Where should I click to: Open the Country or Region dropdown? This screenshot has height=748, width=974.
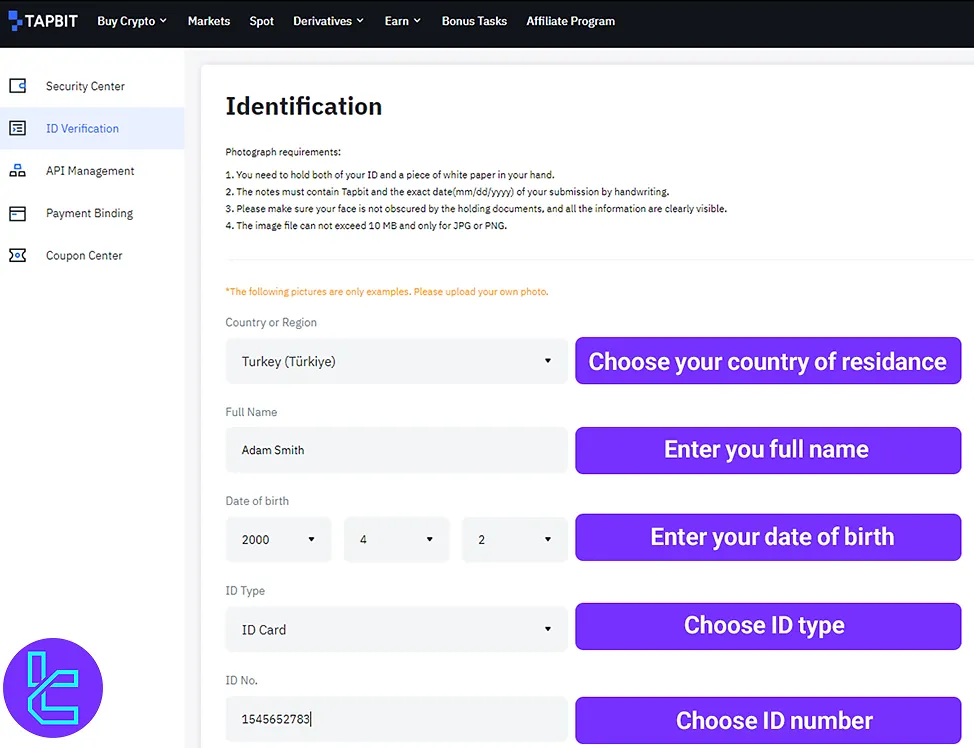tap(396, 361)
